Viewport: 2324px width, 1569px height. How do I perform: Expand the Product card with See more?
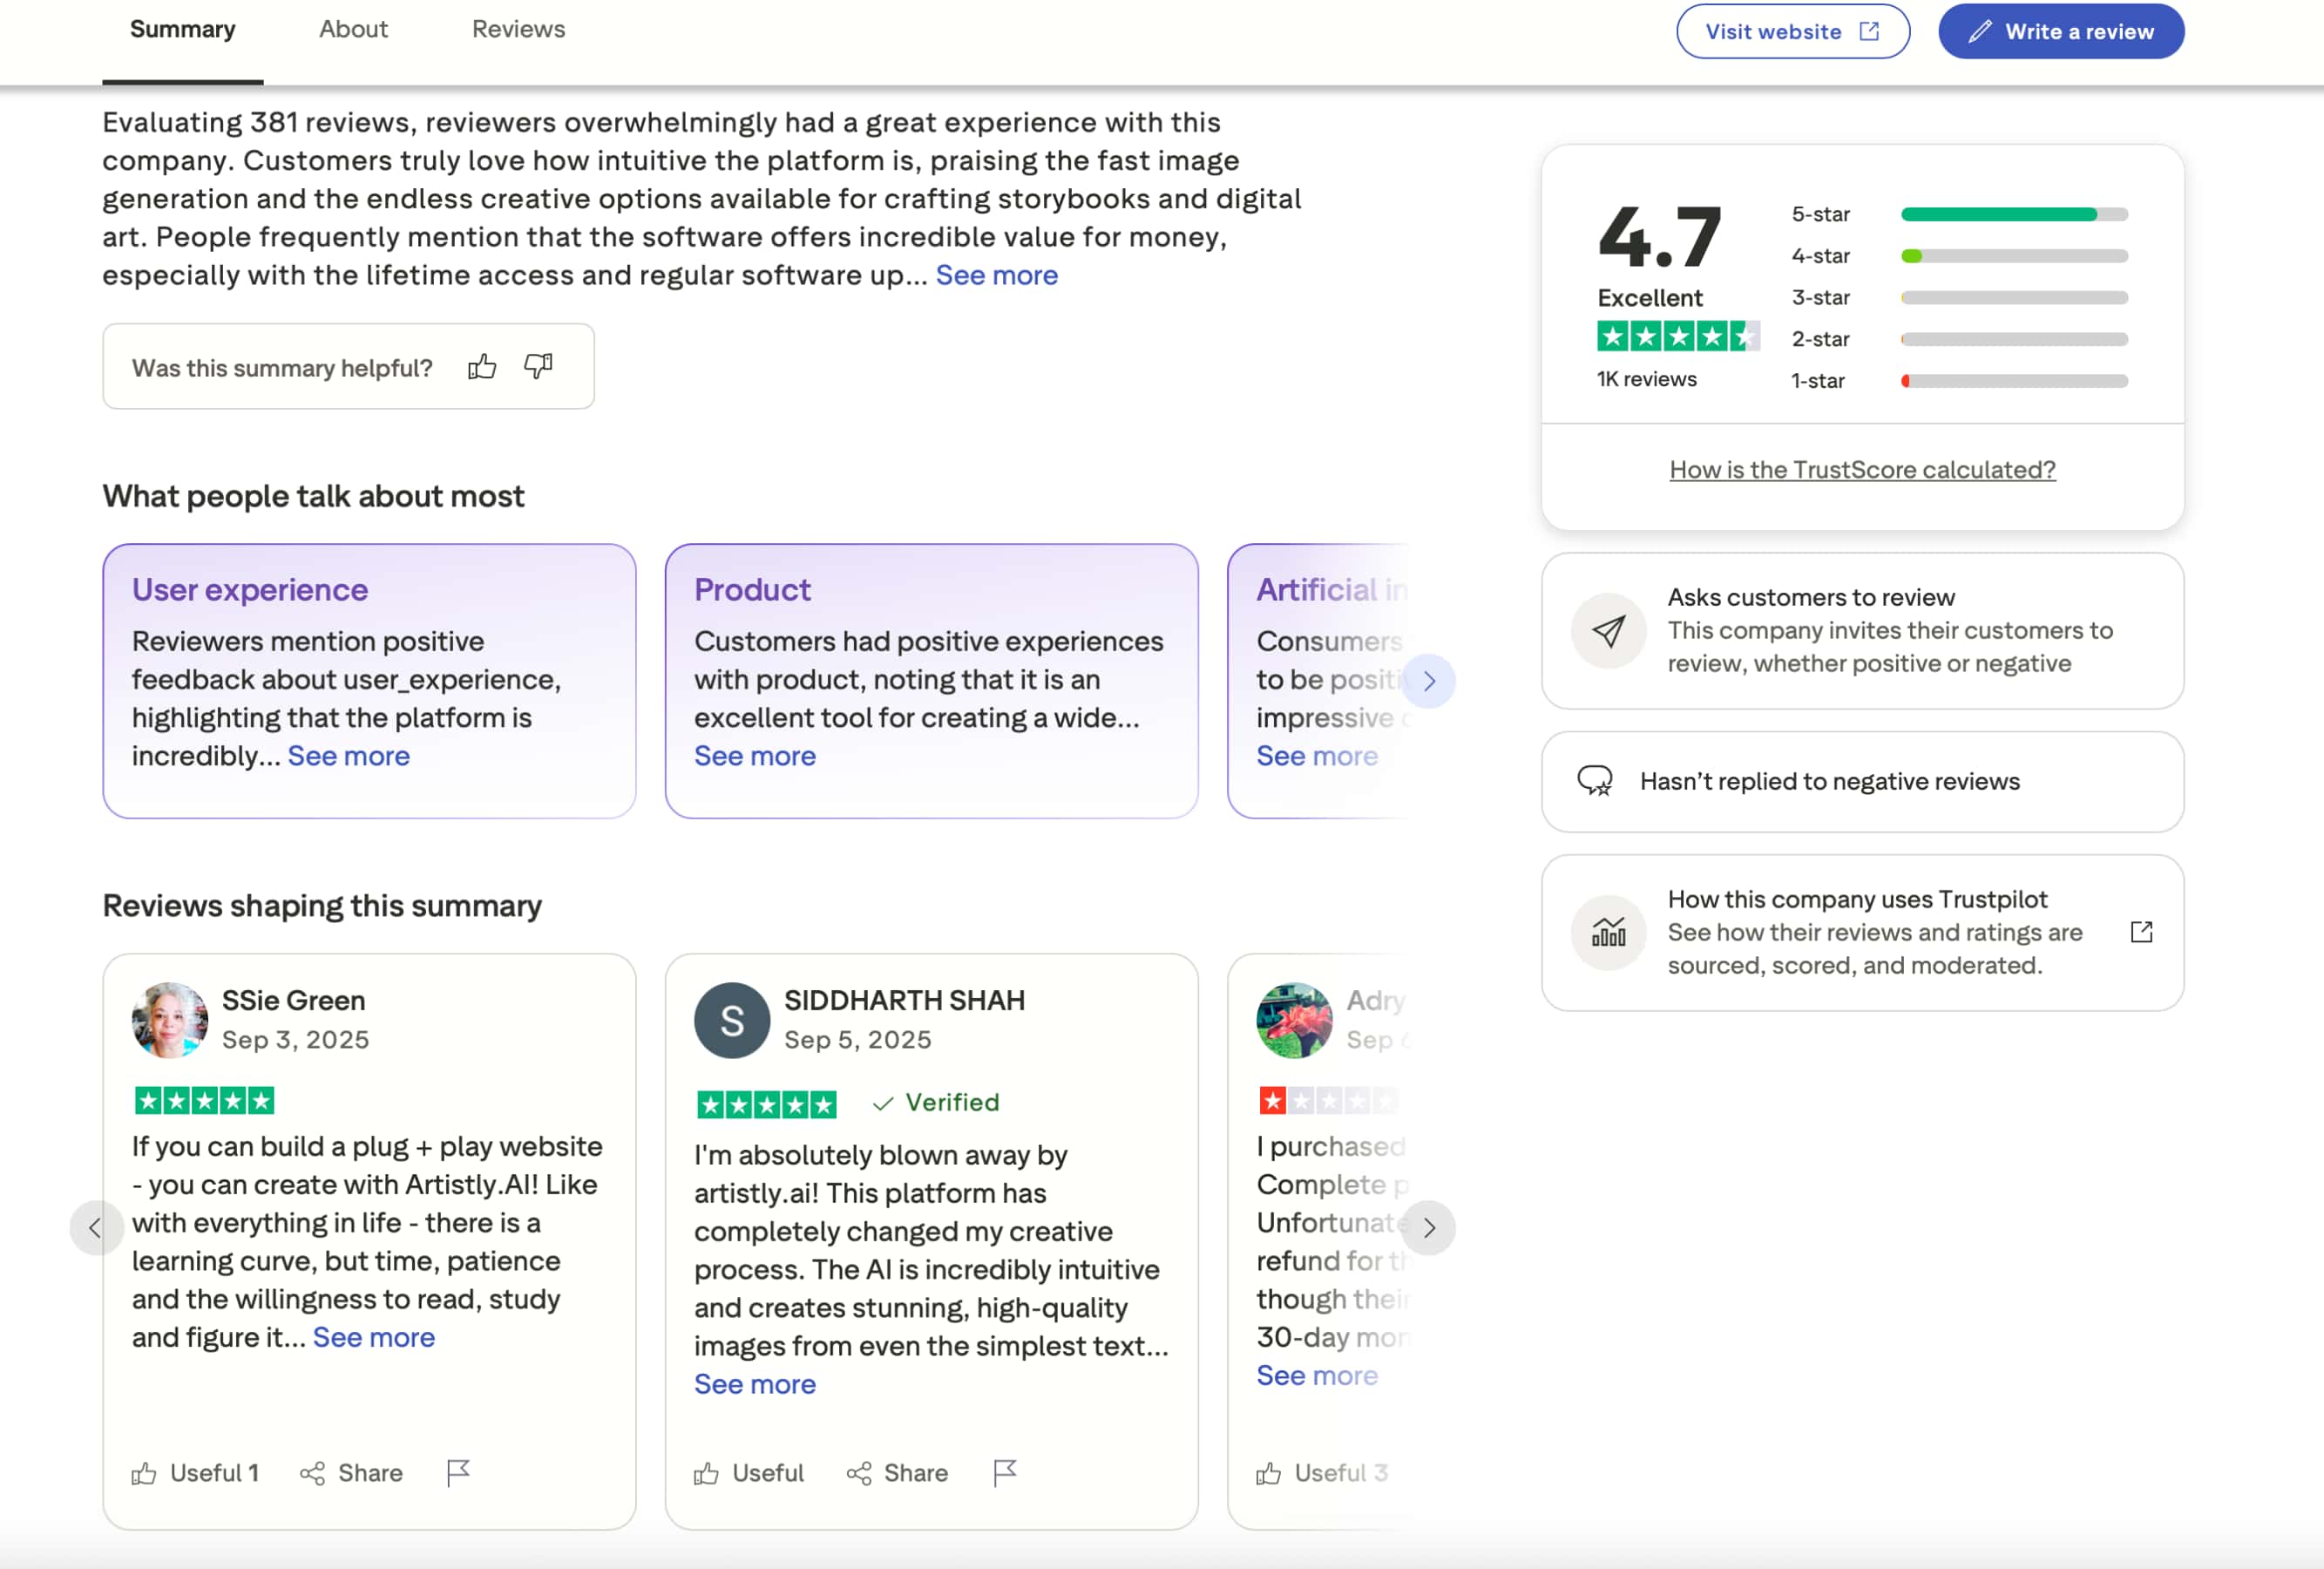pyautogui.click(x=755, y=756)
